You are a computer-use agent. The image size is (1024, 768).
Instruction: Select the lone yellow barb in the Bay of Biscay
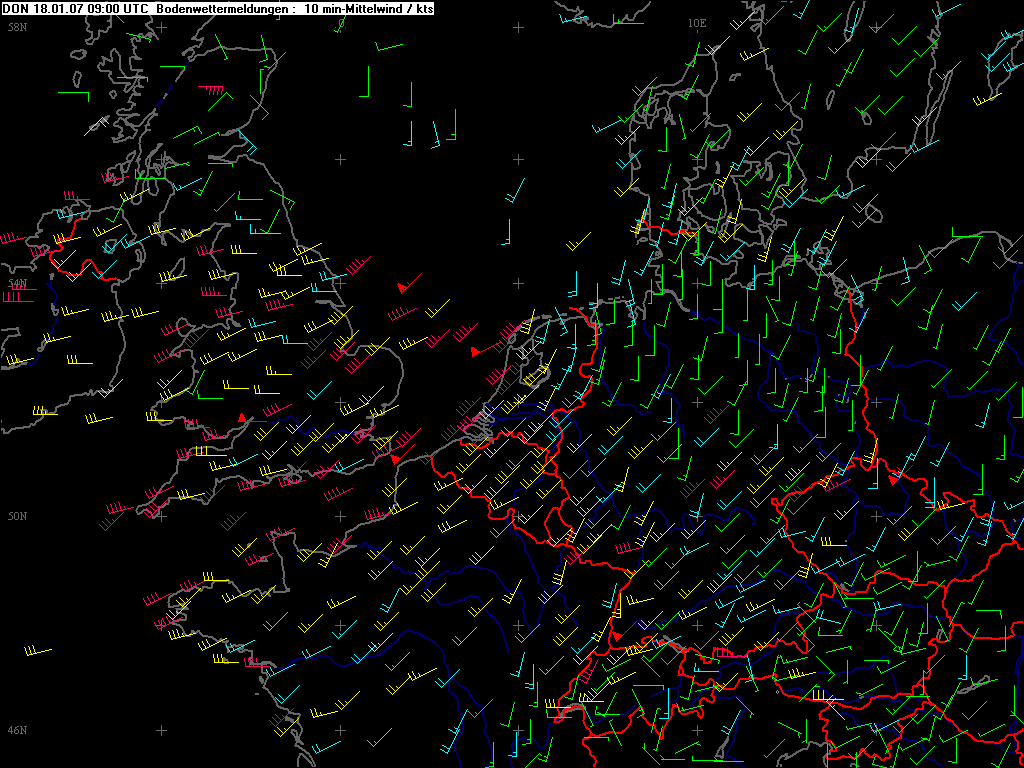pos(38,651)
